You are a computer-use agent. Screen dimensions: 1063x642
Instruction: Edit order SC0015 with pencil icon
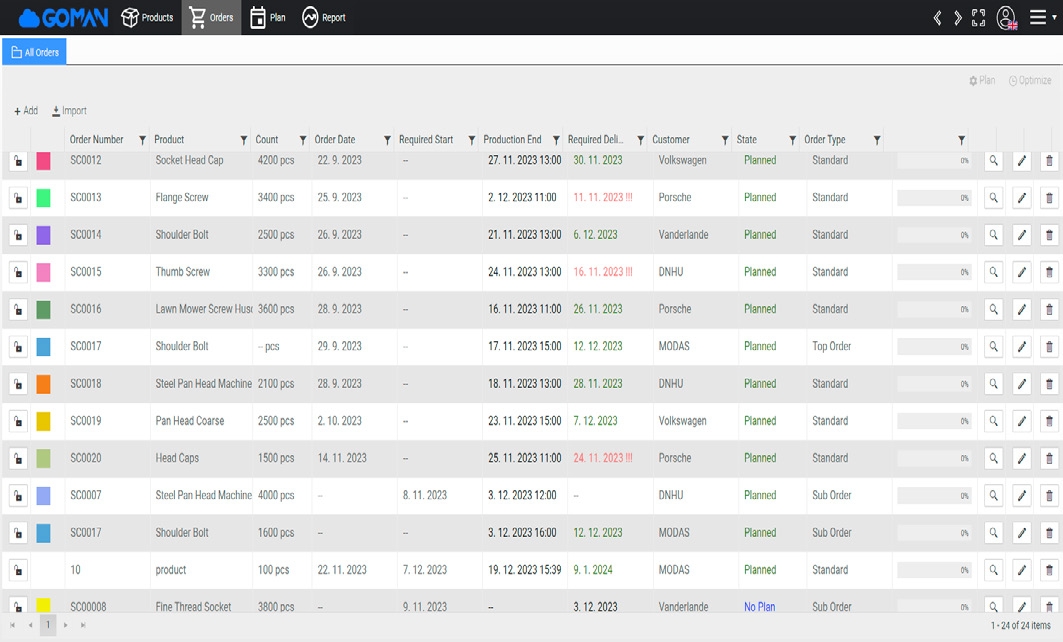pyautogui.click(x=1022, y=273)
